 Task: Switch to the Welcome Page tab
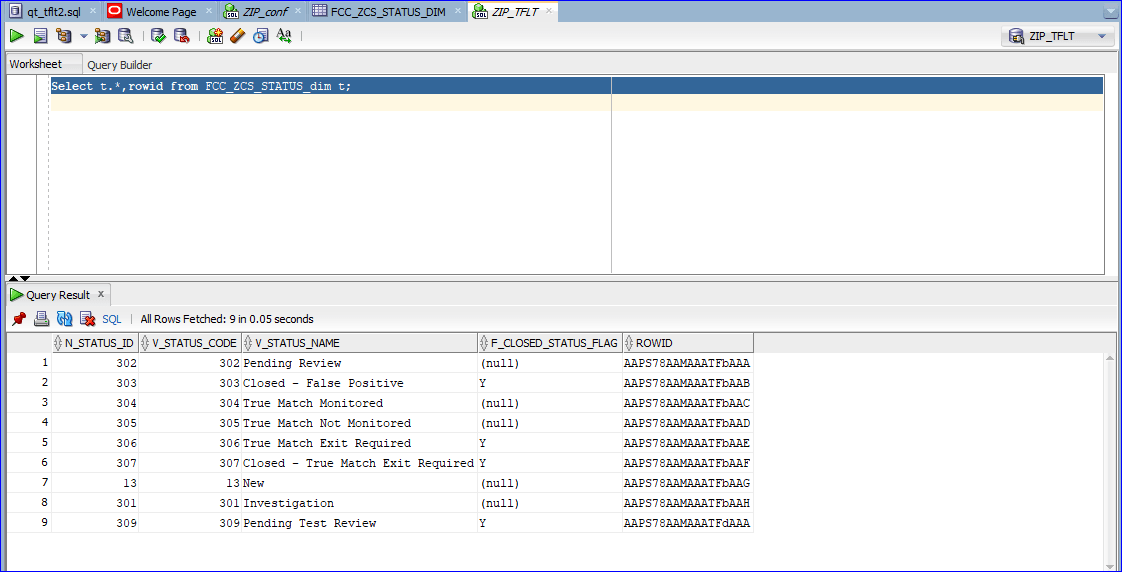[x=161, y=11]
